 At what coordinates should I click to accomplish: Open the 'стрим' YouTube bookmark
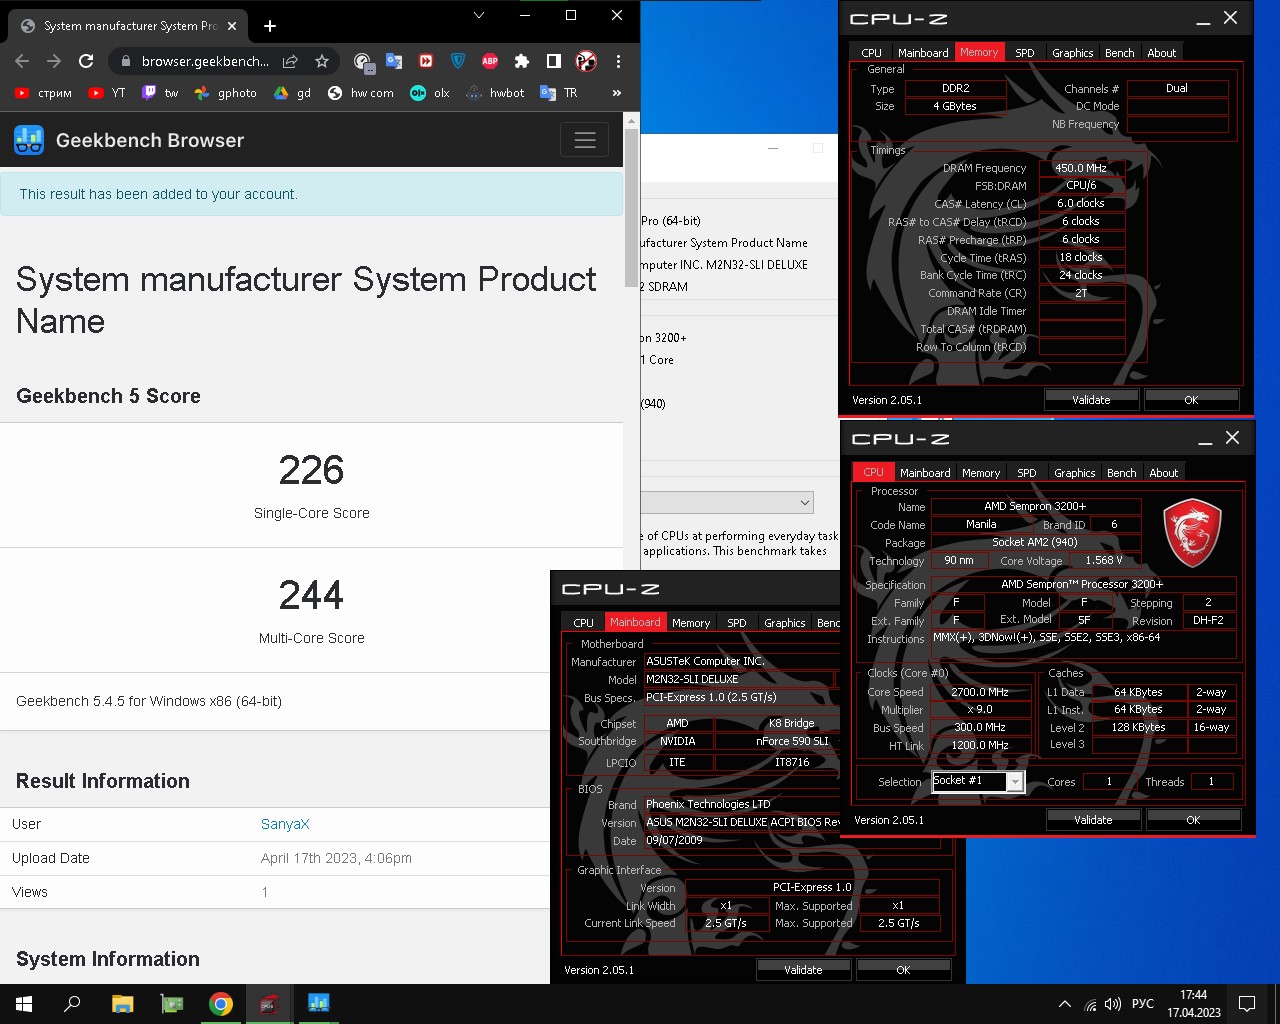(x=44, y=93)
